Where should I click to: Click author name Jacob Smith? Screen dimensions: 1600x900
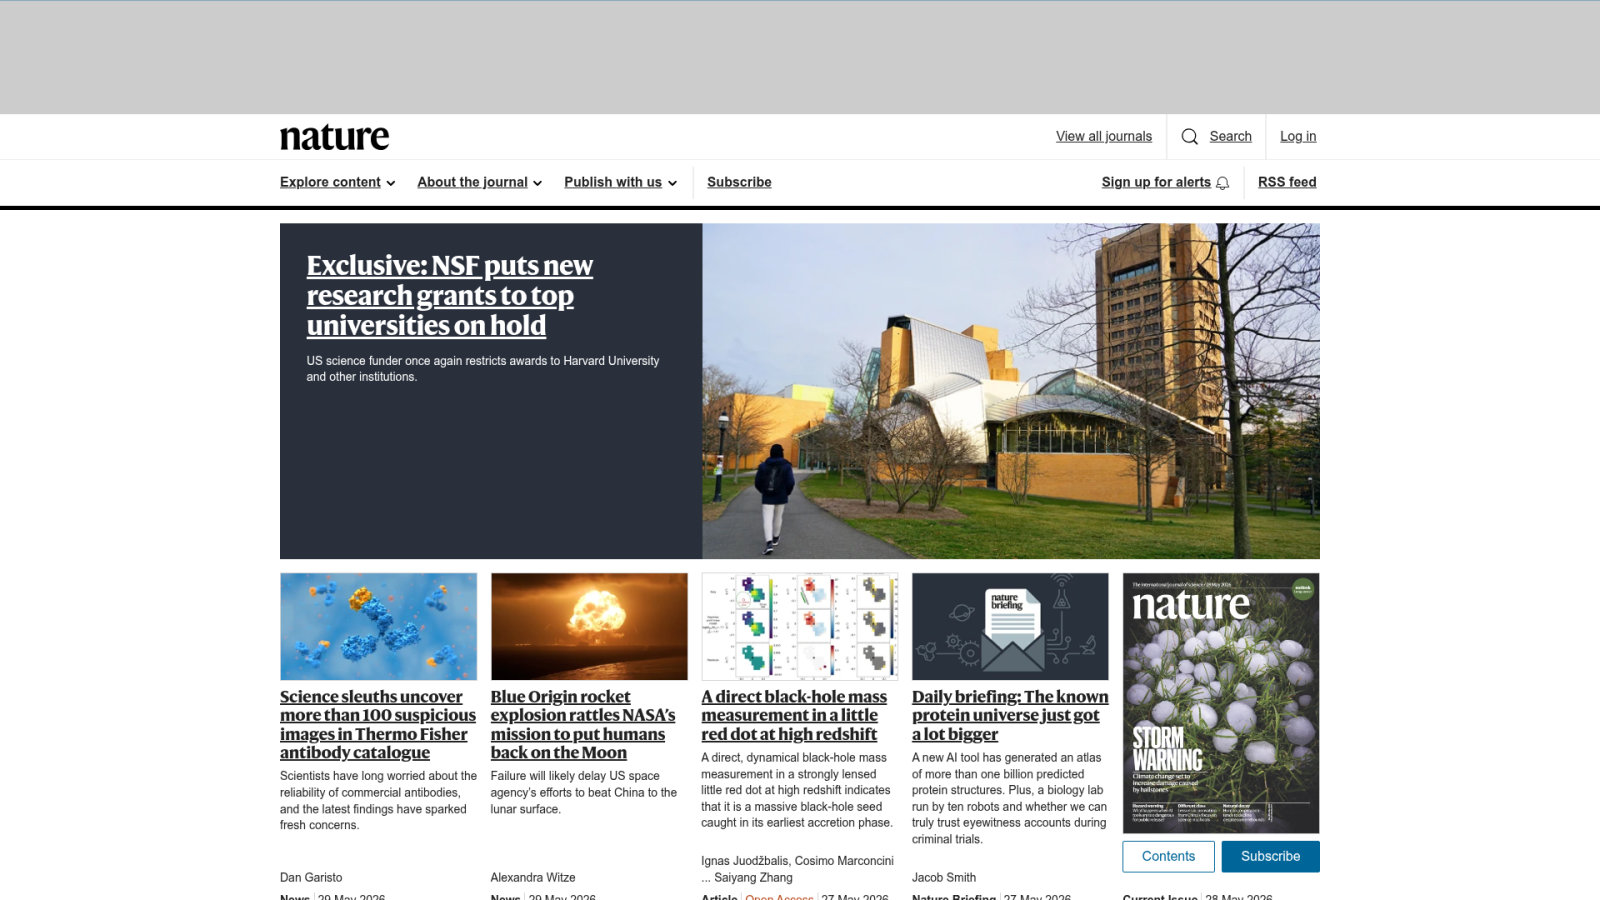944,877
